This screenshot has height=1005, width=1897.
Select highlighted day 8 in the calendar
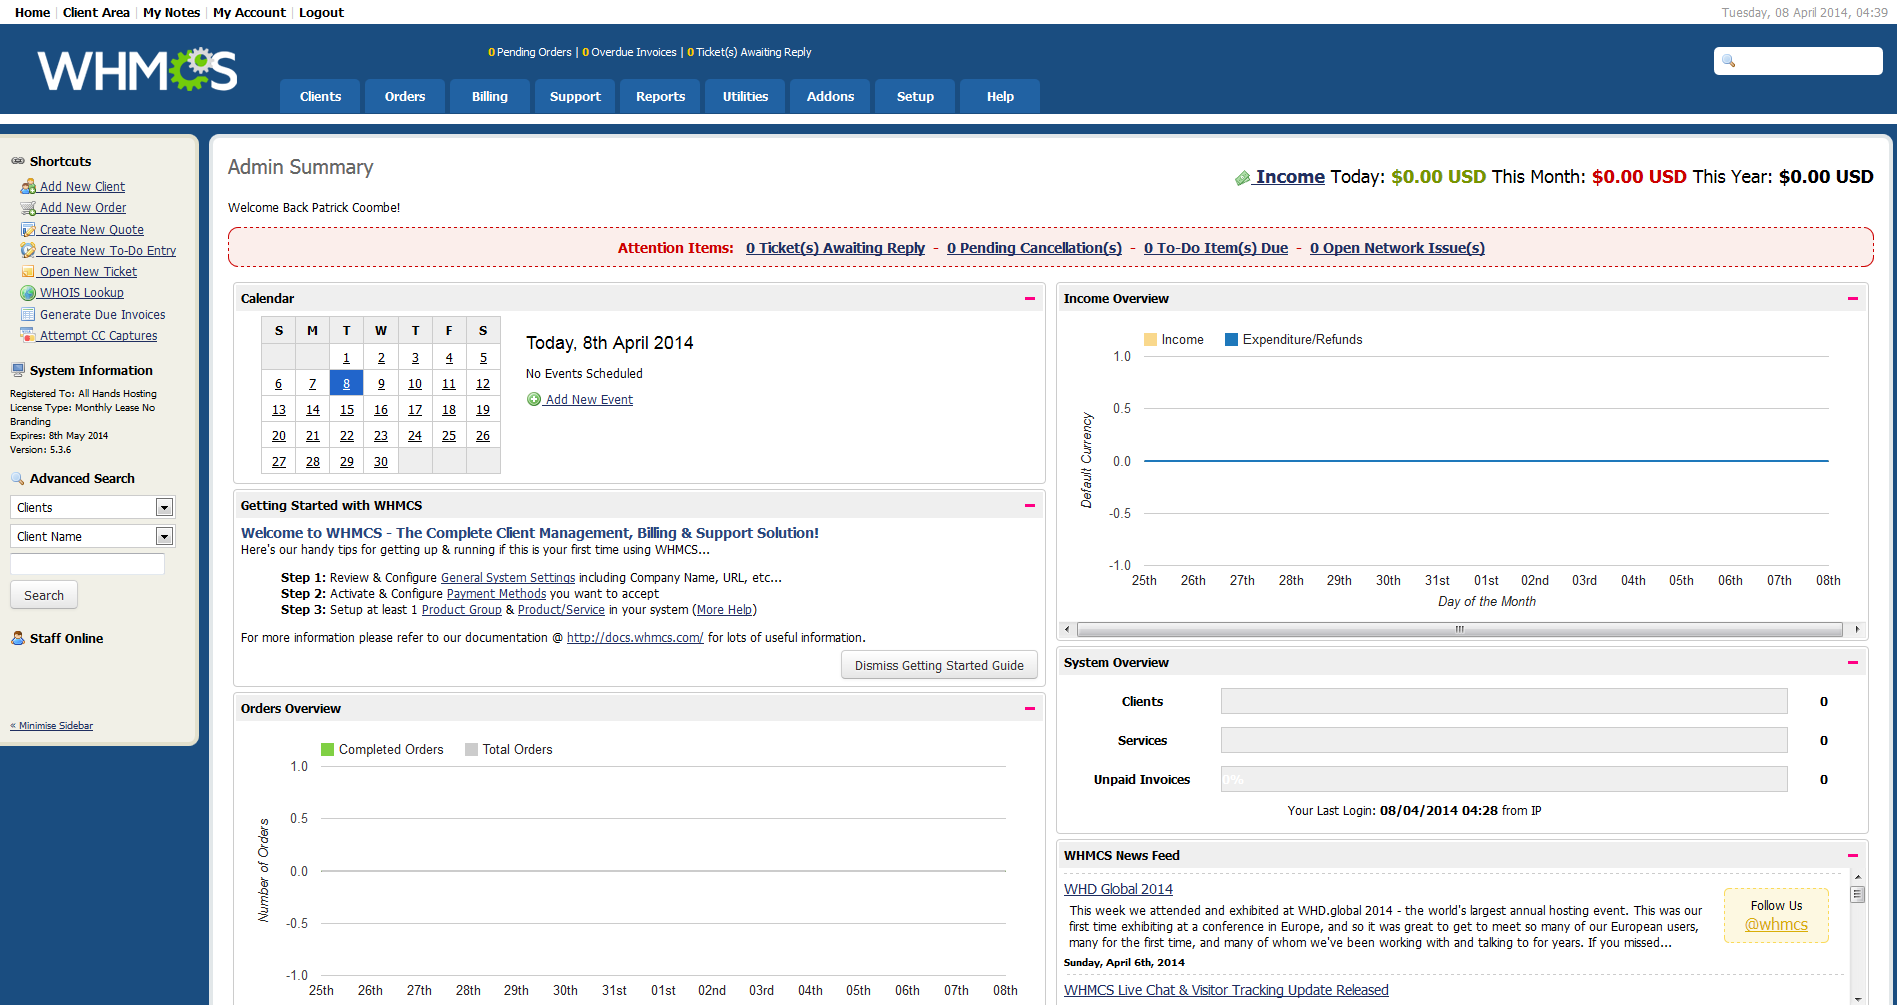pyautogui.click(x=347, y=384)
